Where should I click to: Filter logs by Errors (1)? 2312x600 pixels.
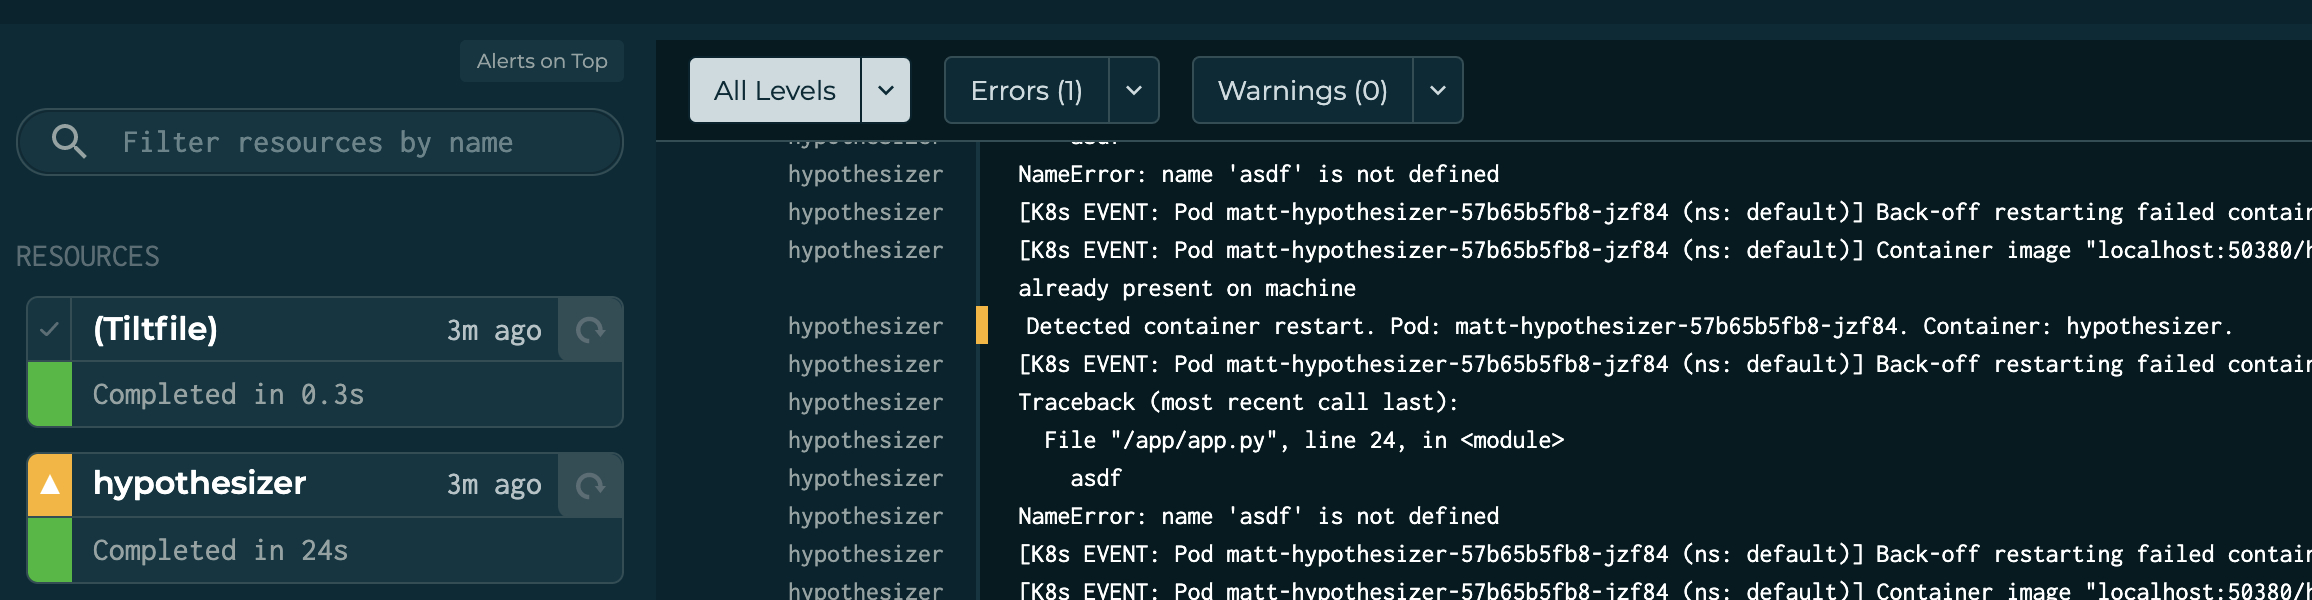pyautogui.click(x=1027, y=90)
